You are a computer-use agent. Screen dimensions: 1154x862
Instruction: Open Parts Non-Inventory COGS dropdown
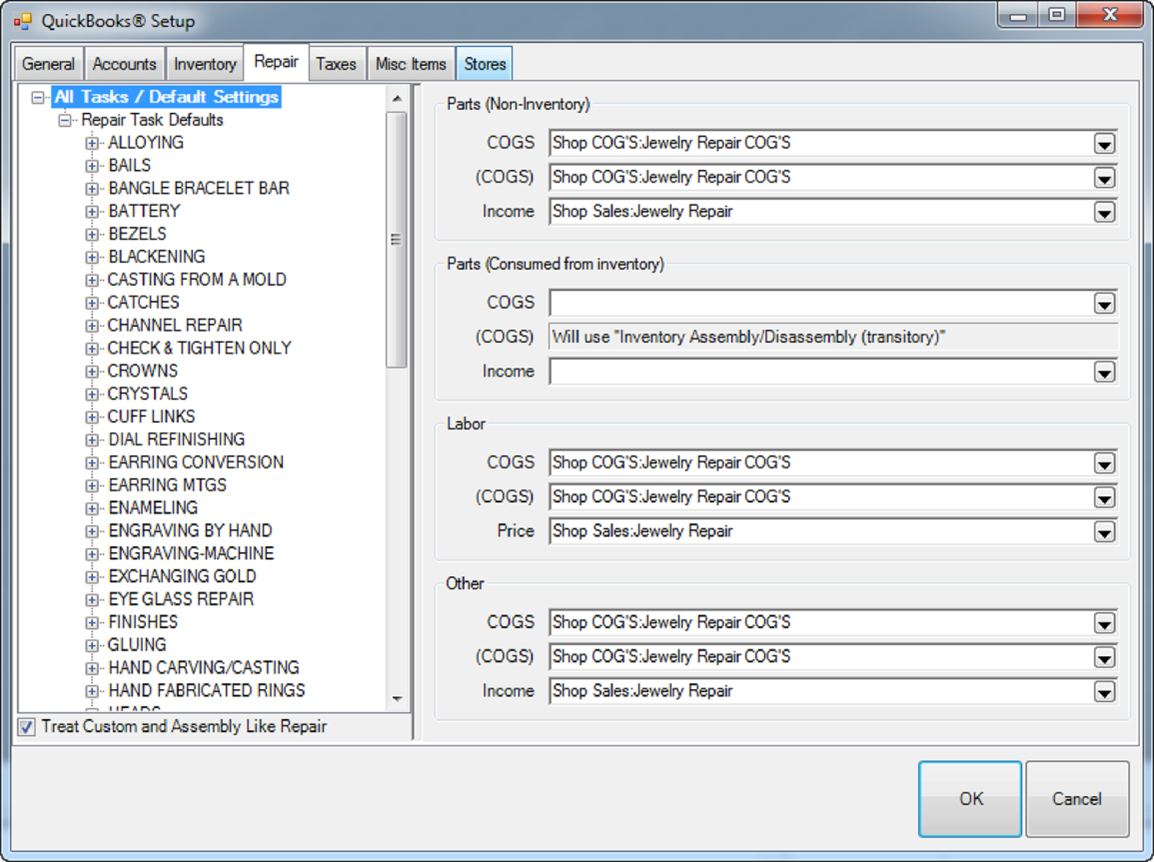(x=1104, y=144)
